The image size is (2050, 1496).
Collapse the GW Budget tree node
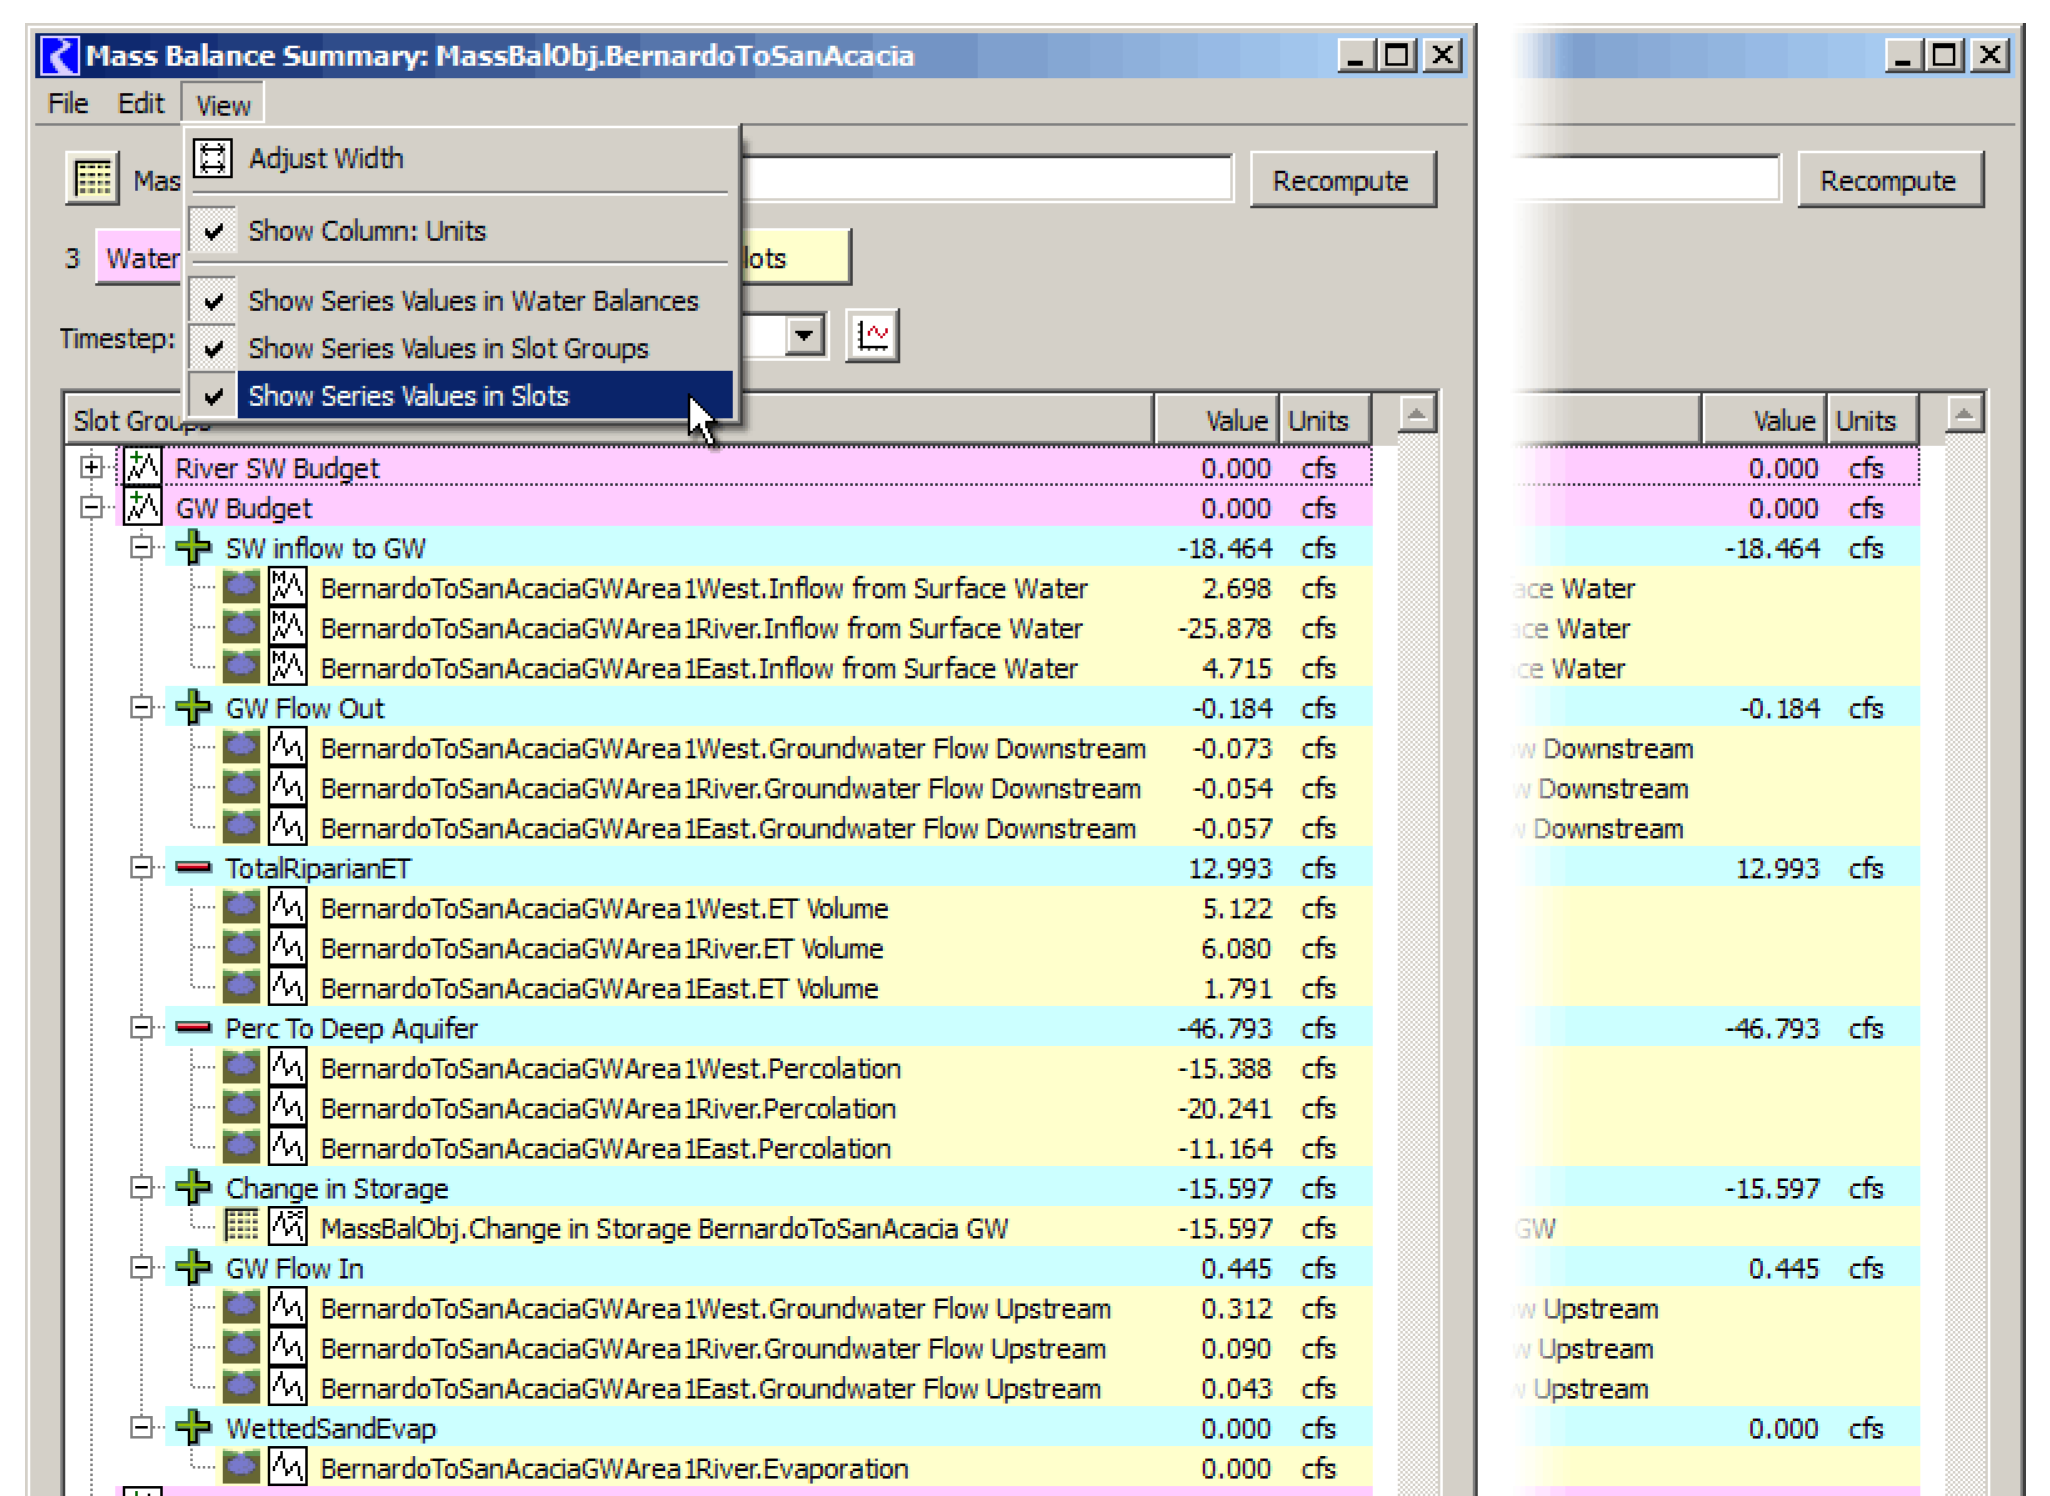tap(91, 508)
